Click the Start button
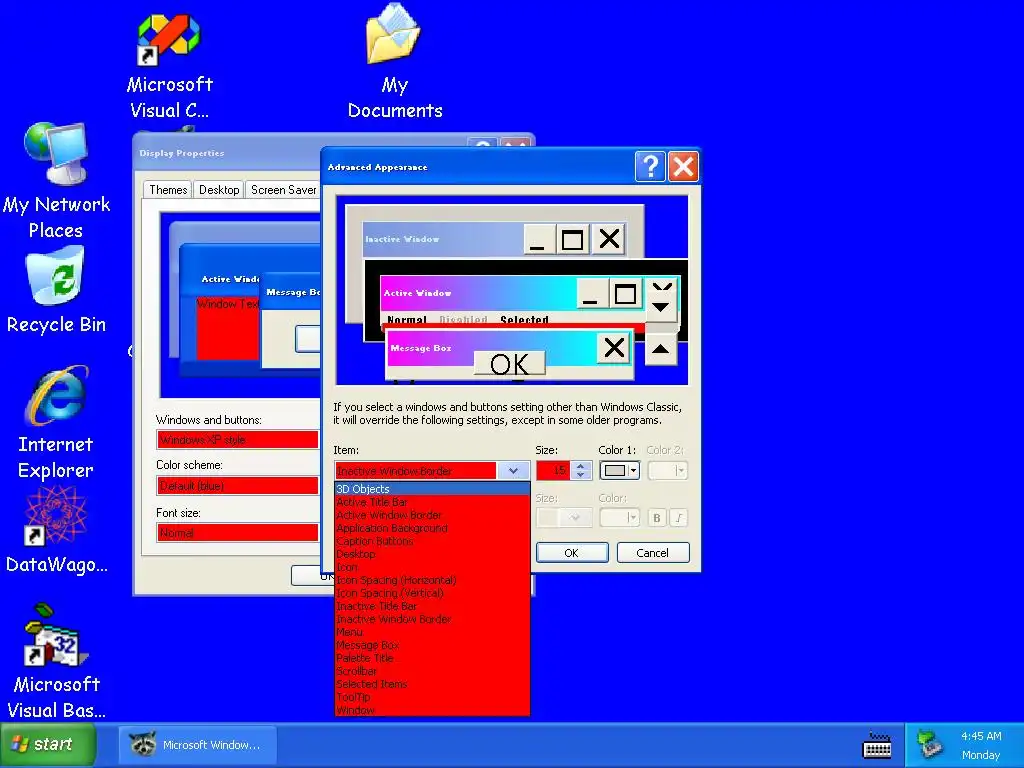This screenshot has height=768, width=1024. (48, 744)
